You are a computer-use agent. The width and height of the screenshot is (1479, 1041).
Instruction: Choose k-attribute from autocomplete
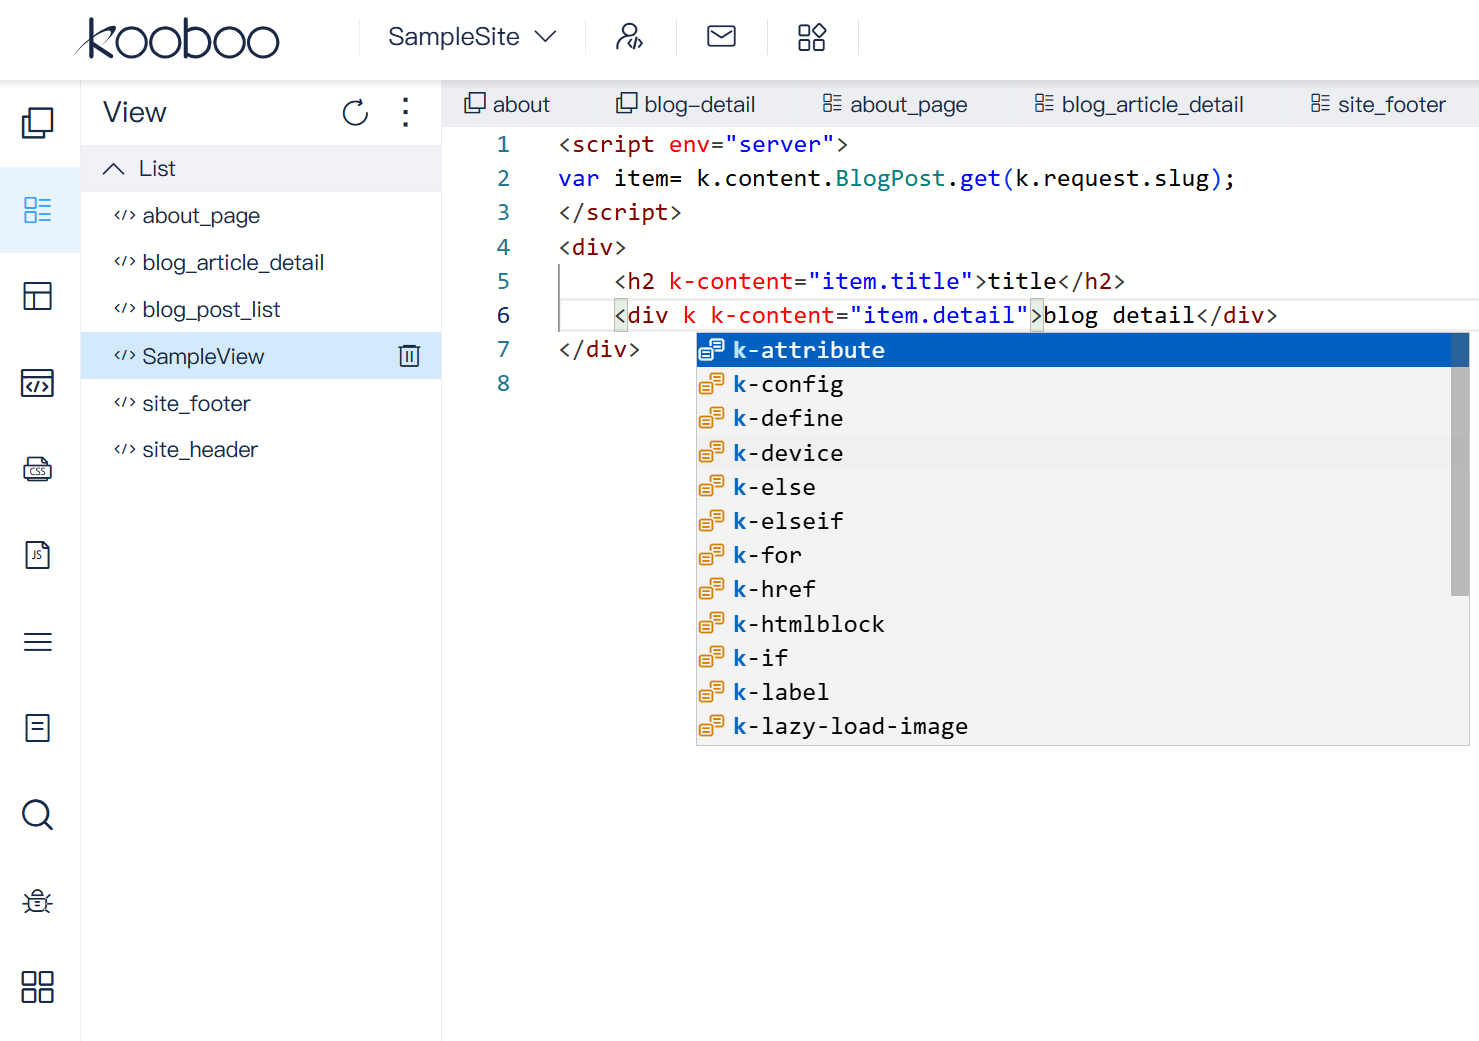[1074, 350]
